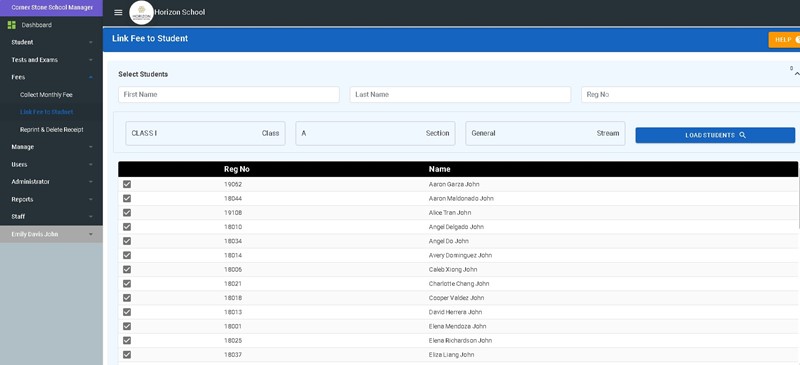Viewport: 800px width, 365px height.
Task: Expand the Staff sidebar menu
Action: point(51,217)
